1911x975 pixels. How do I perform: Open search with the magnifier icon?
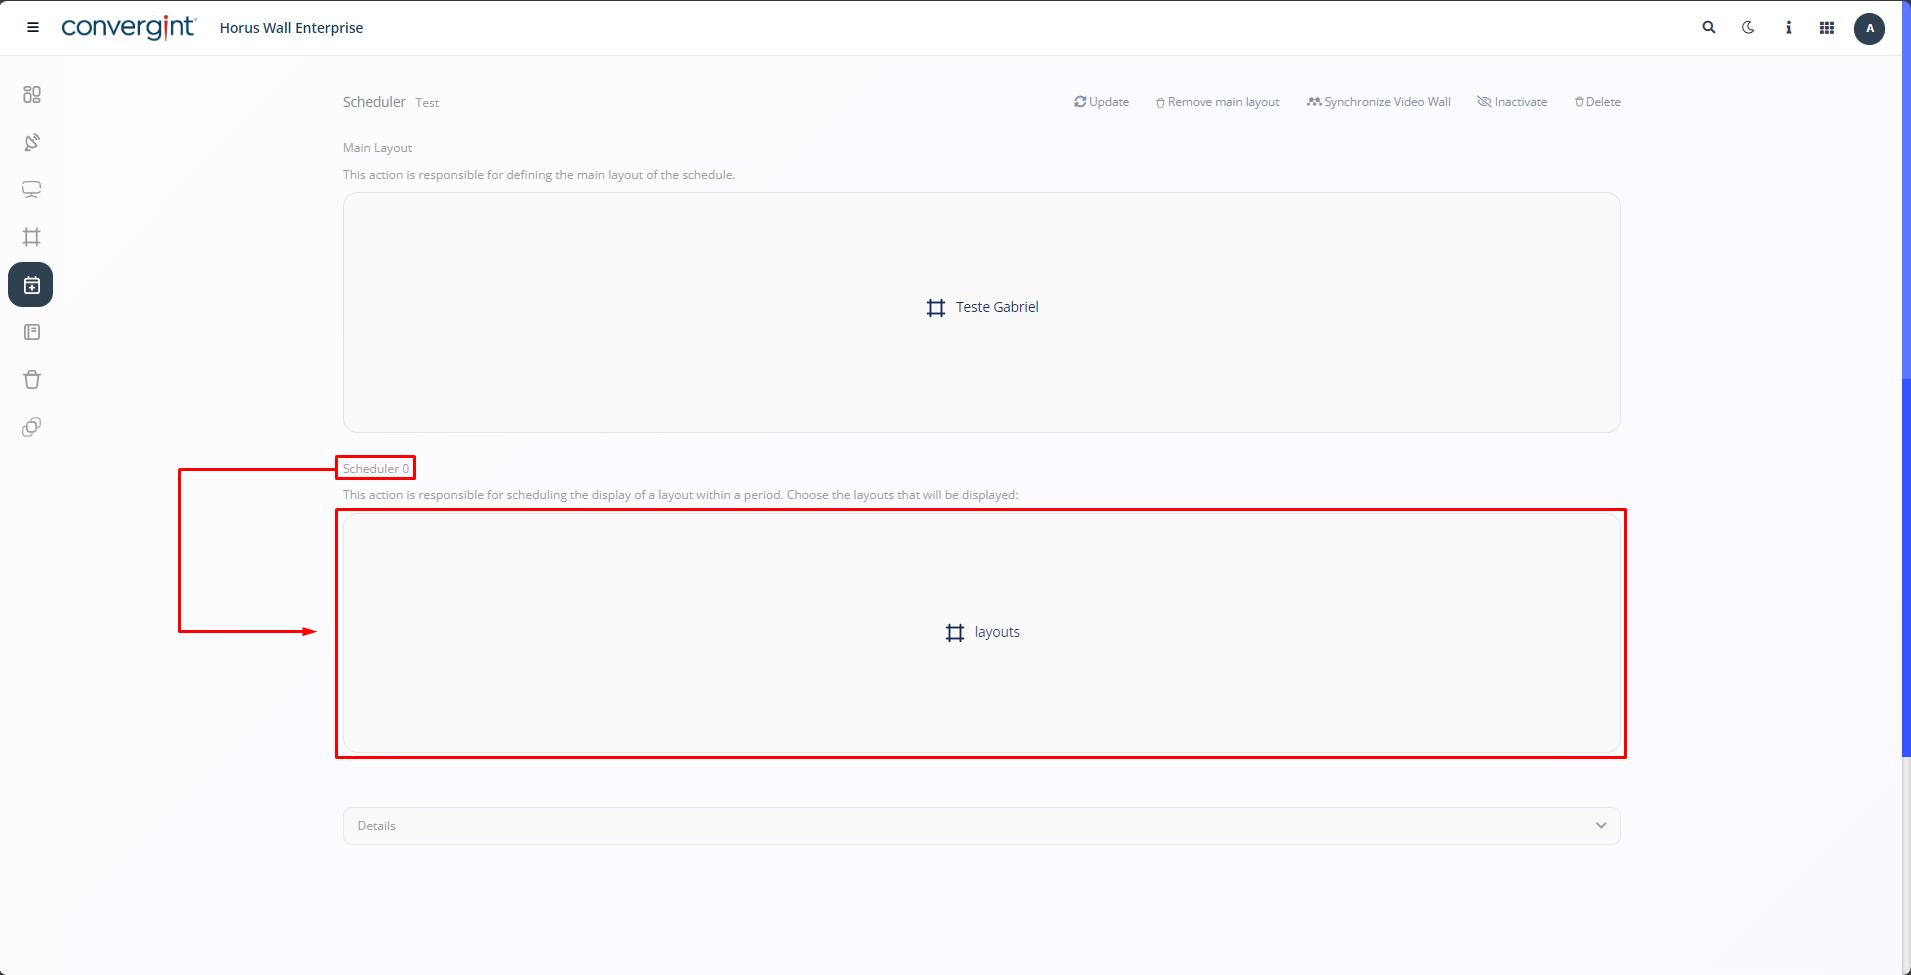[x=1709, y=28]
